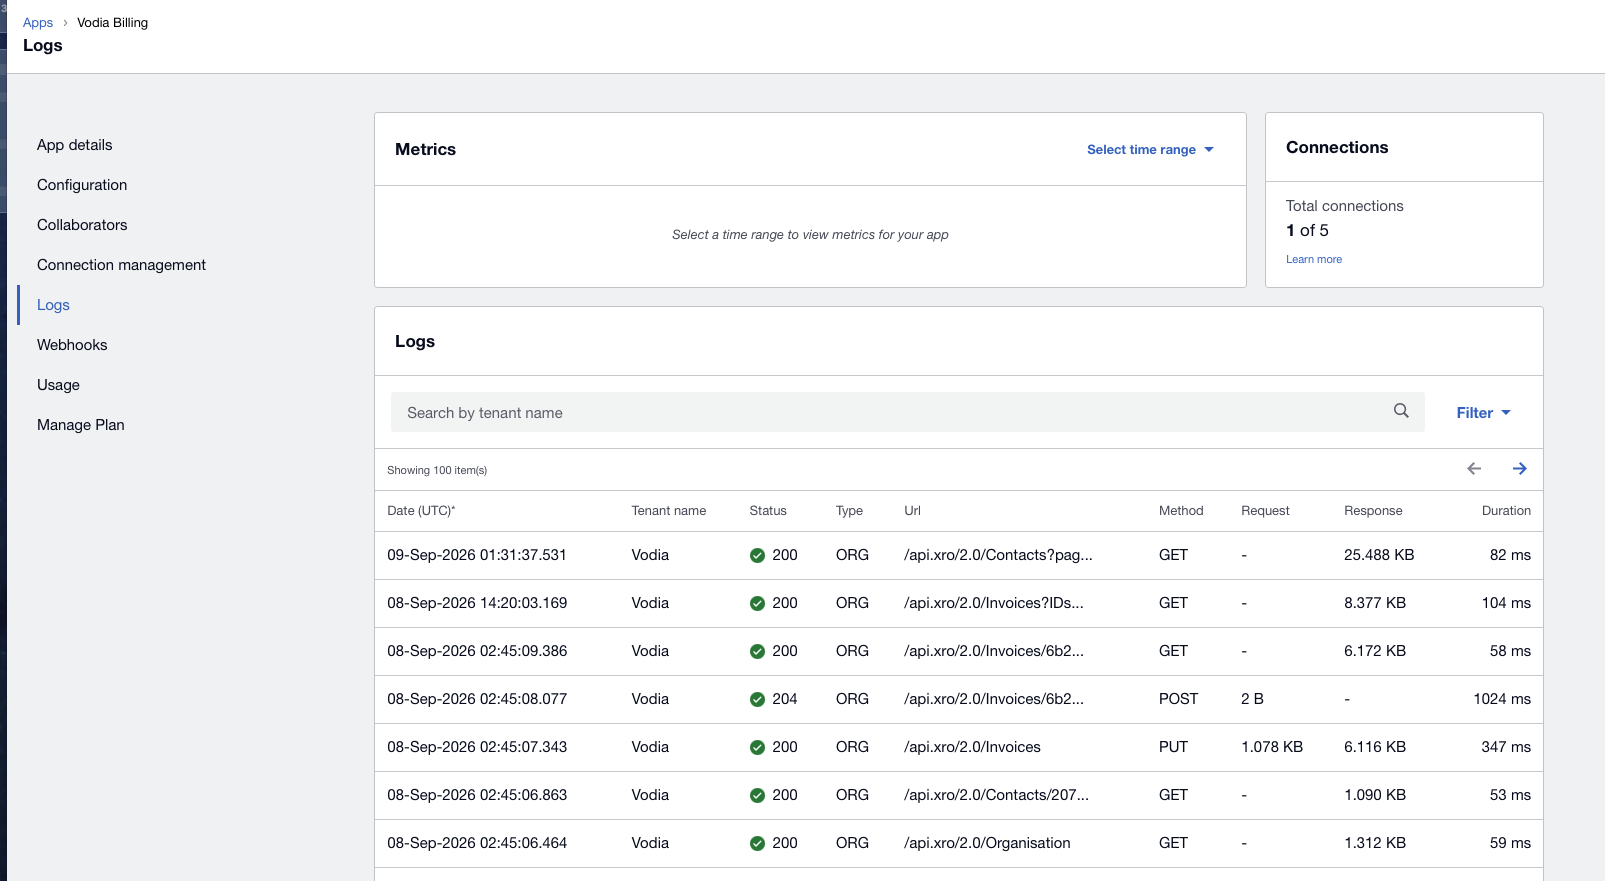Click the PUT method cell
Screen dimensions: 1605x881
[1173, 747]
